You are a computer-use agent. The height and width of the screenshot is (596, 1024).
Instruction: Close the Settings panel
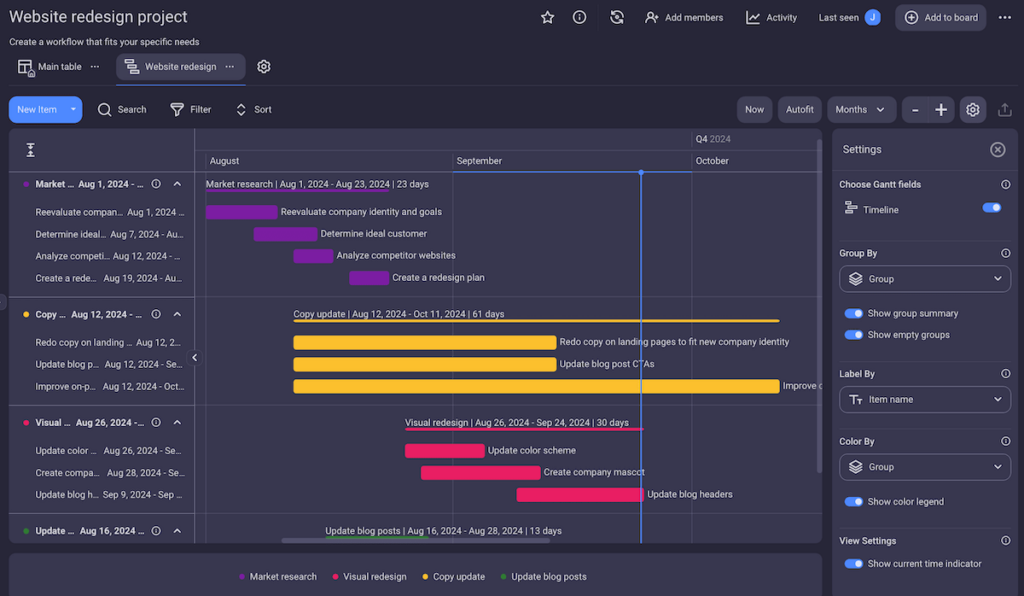(997, 149)
